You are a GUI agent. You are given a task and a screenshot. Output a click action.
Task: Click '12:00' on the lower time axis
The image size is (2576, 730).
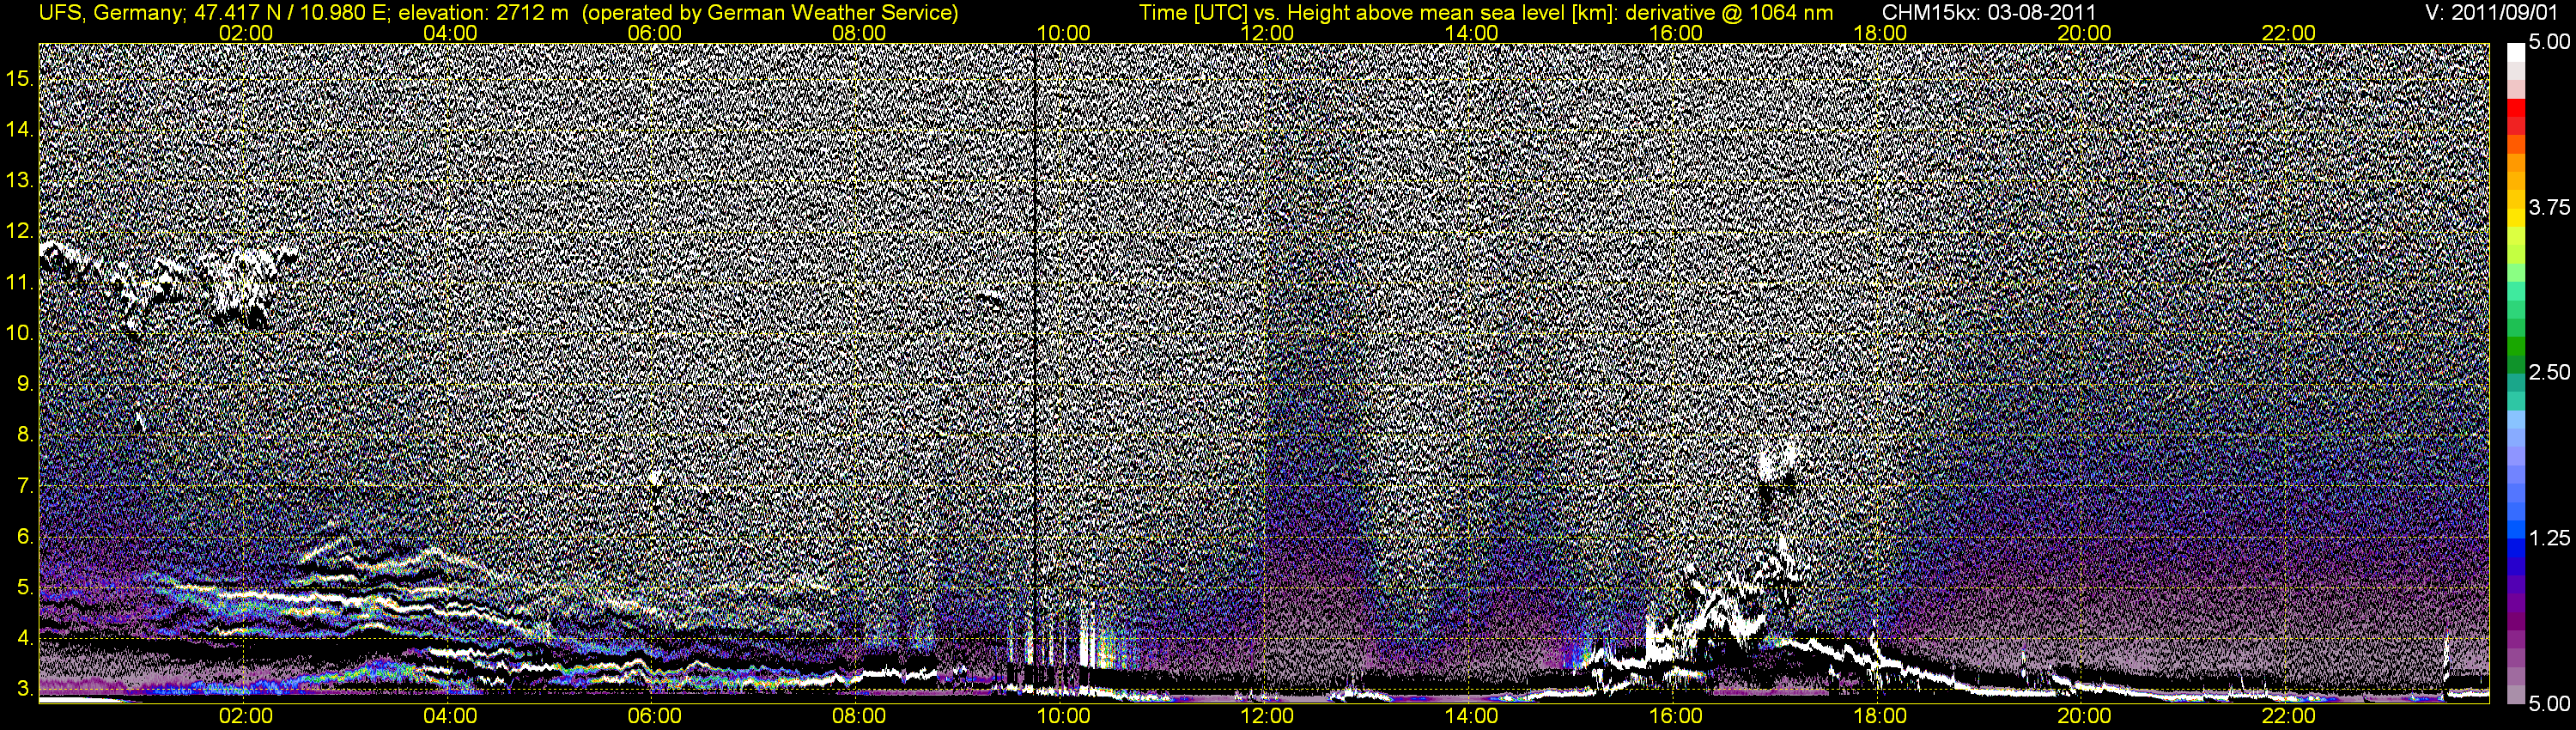[x=1267, y=716]
